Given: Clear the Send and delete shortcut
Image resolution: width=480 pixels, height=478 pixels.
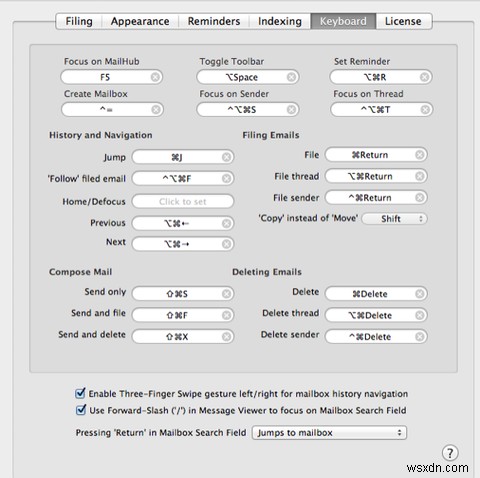Looking at the screenshot, I should coord(226,337).
